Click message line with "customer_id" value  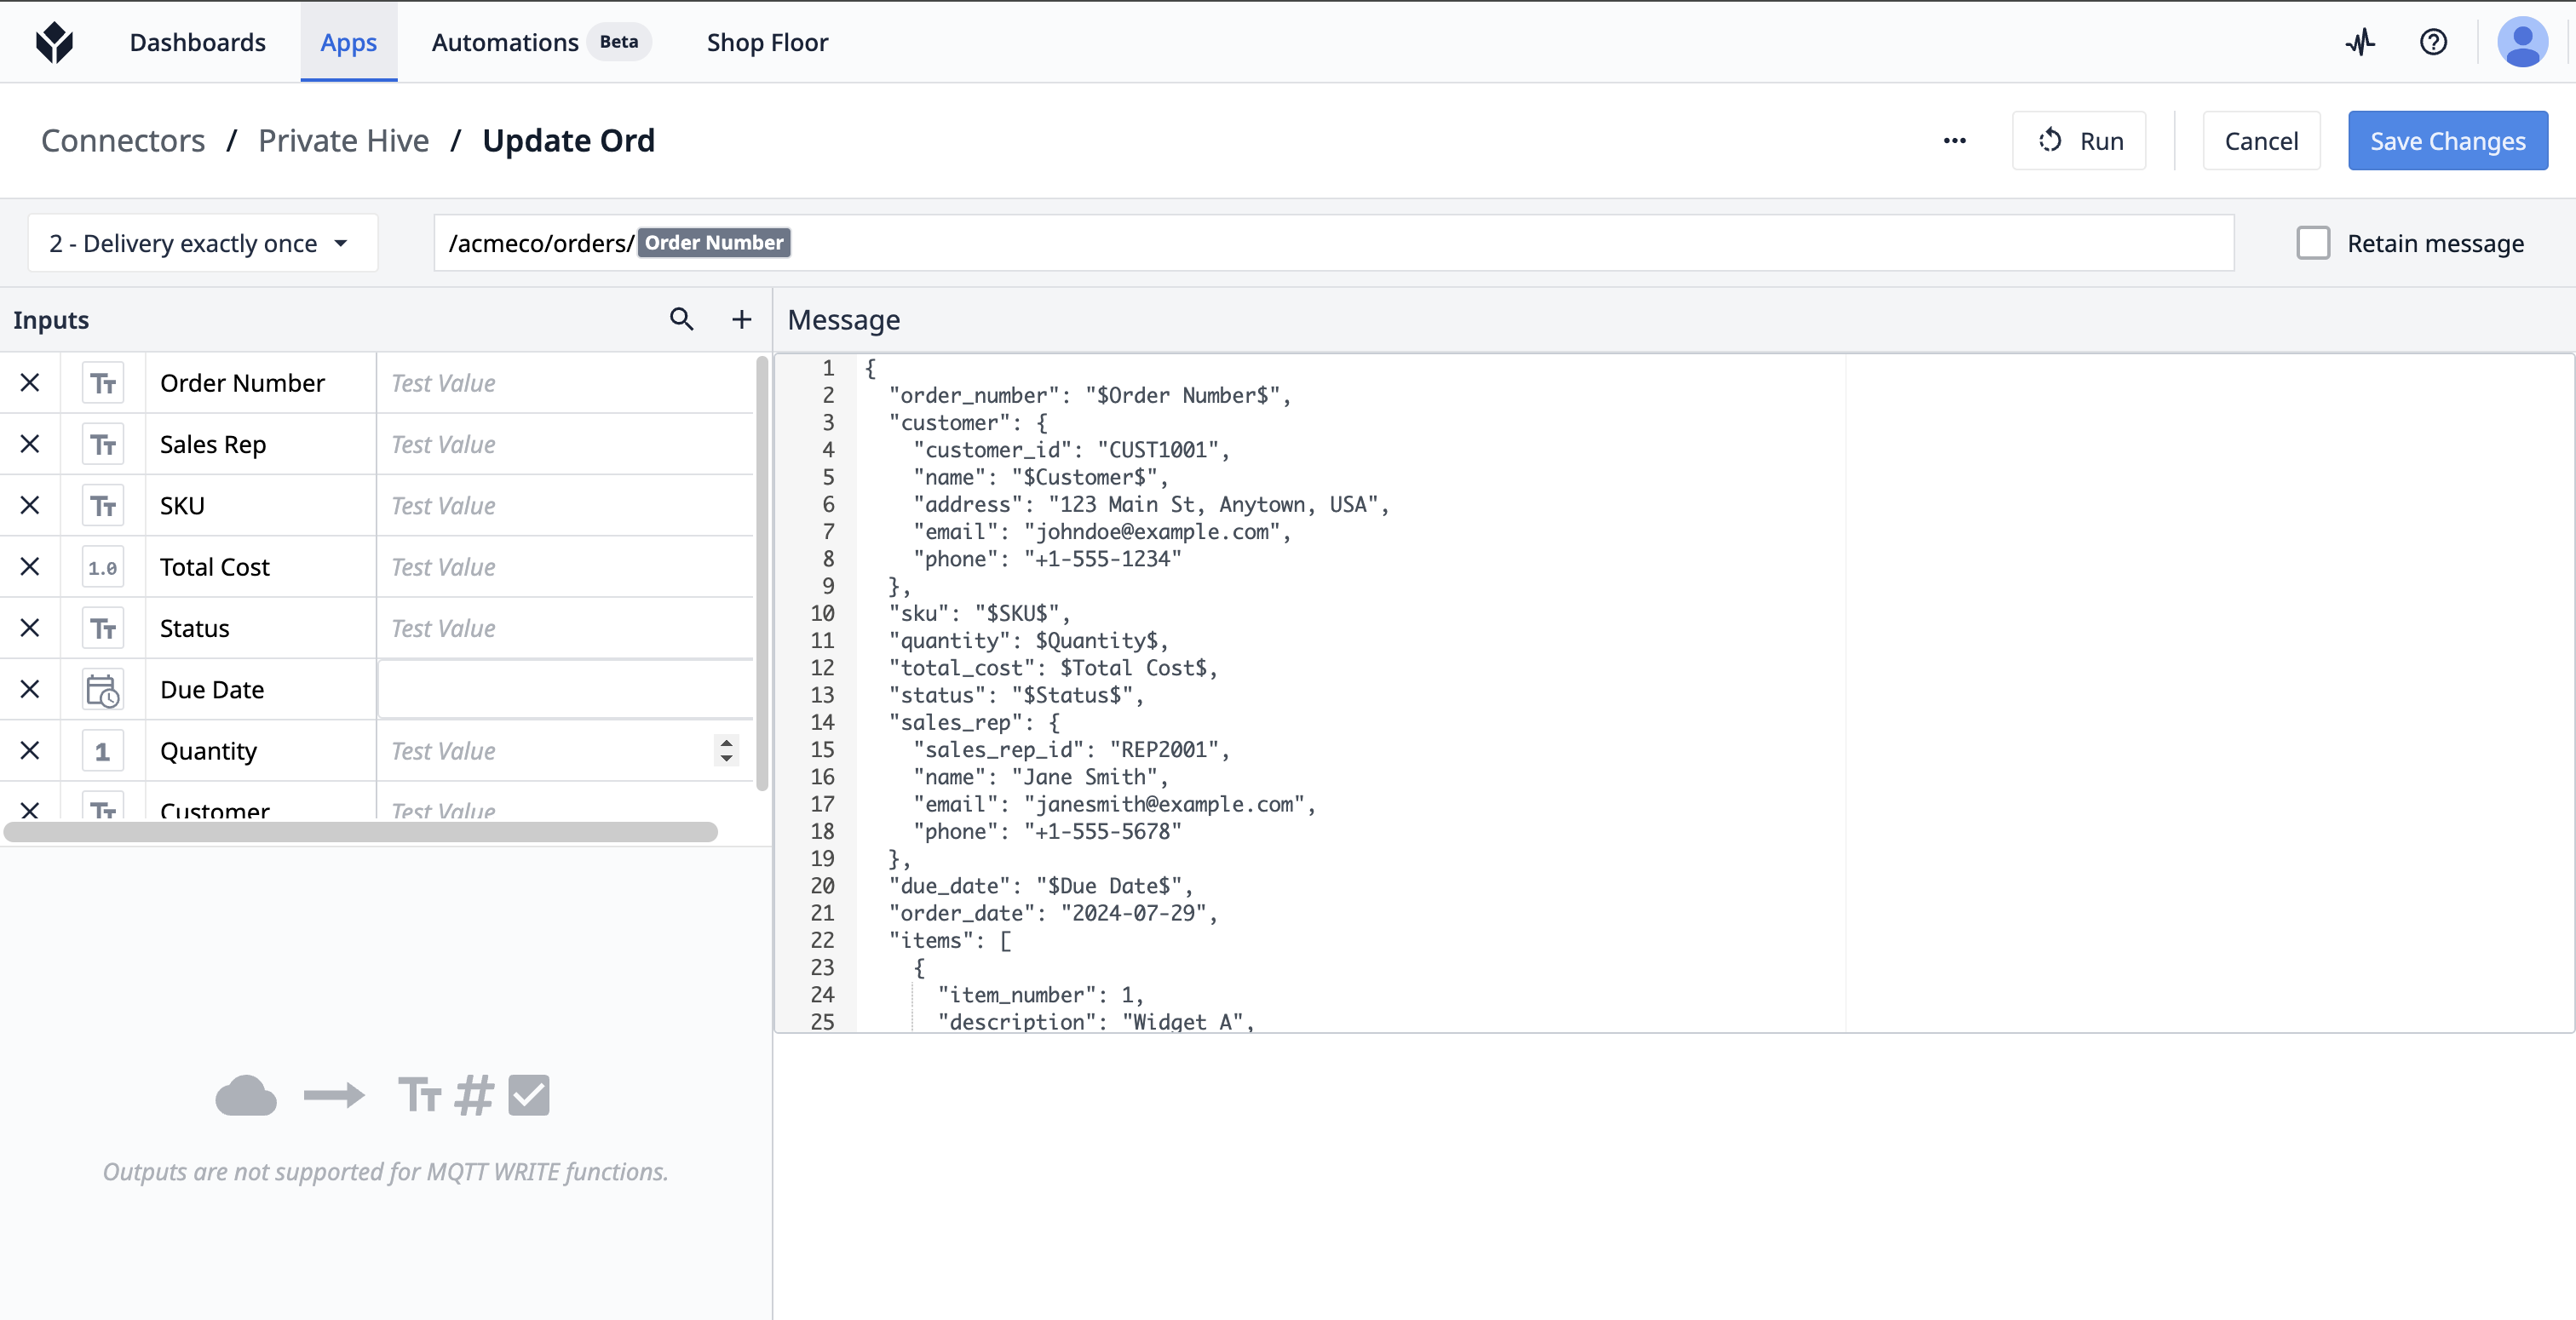[1071, 450]
